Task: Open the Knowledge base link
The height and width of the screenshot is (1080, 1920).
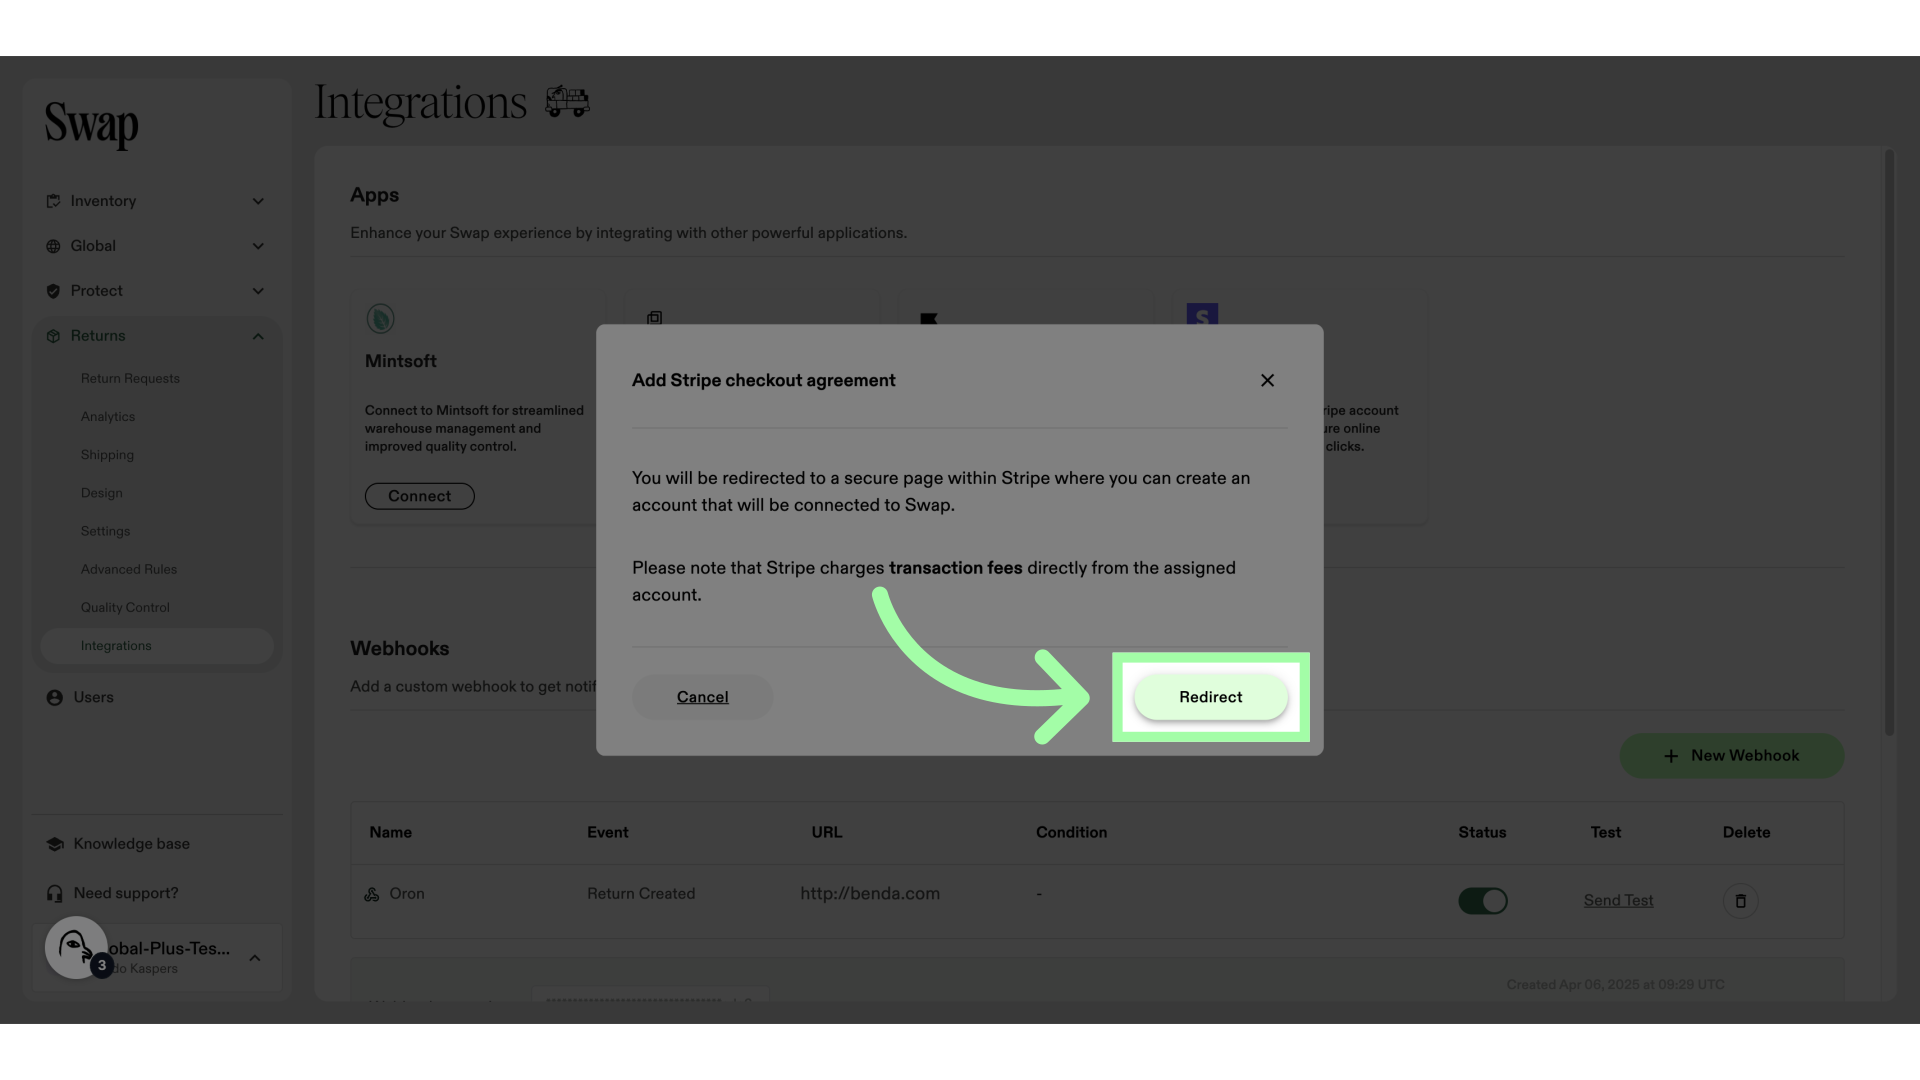Action: (131, 844)
